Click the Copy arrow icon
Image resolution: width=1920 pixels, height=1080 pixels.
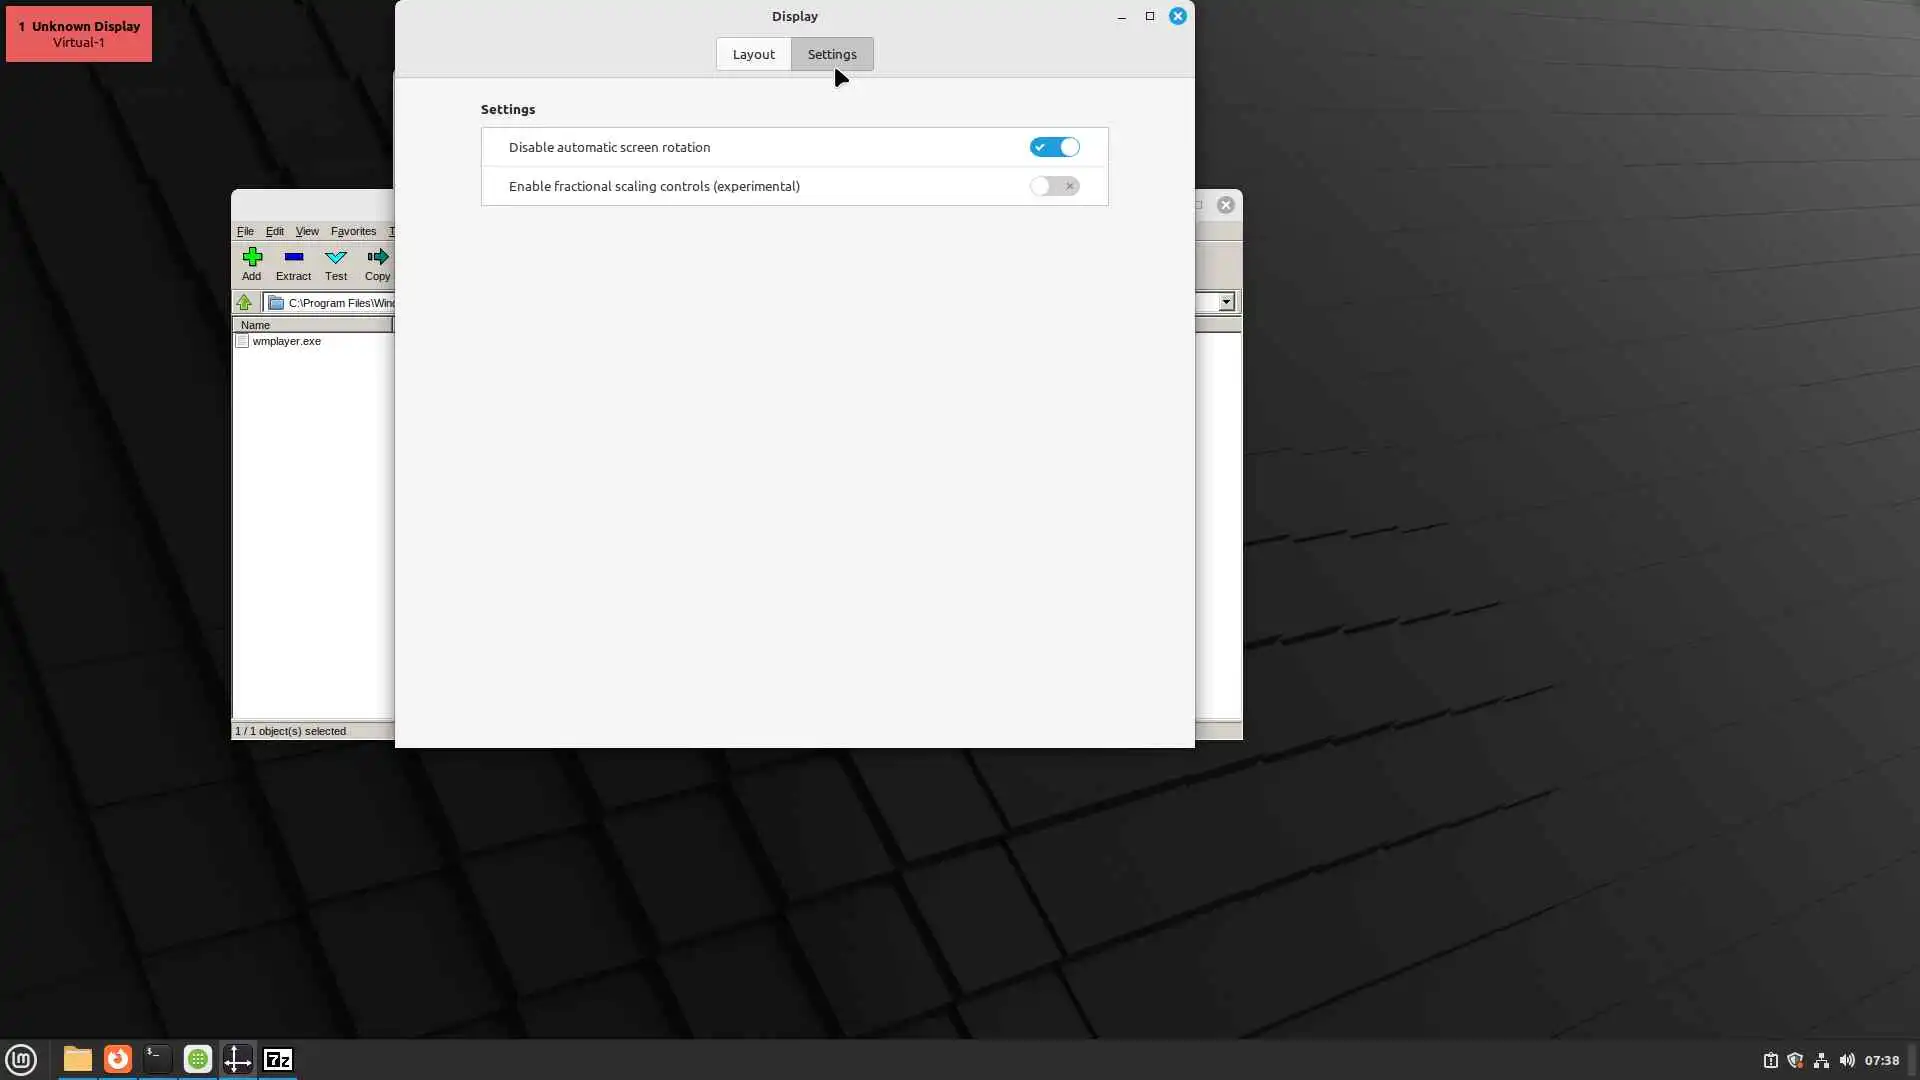pyautogui.click(x=377, y=258)
